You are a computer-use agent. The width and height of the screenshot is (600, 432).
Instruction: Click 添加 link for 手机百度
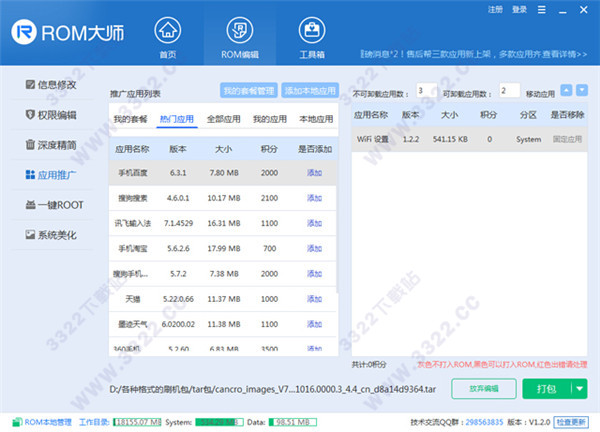[x=314, y=173]
